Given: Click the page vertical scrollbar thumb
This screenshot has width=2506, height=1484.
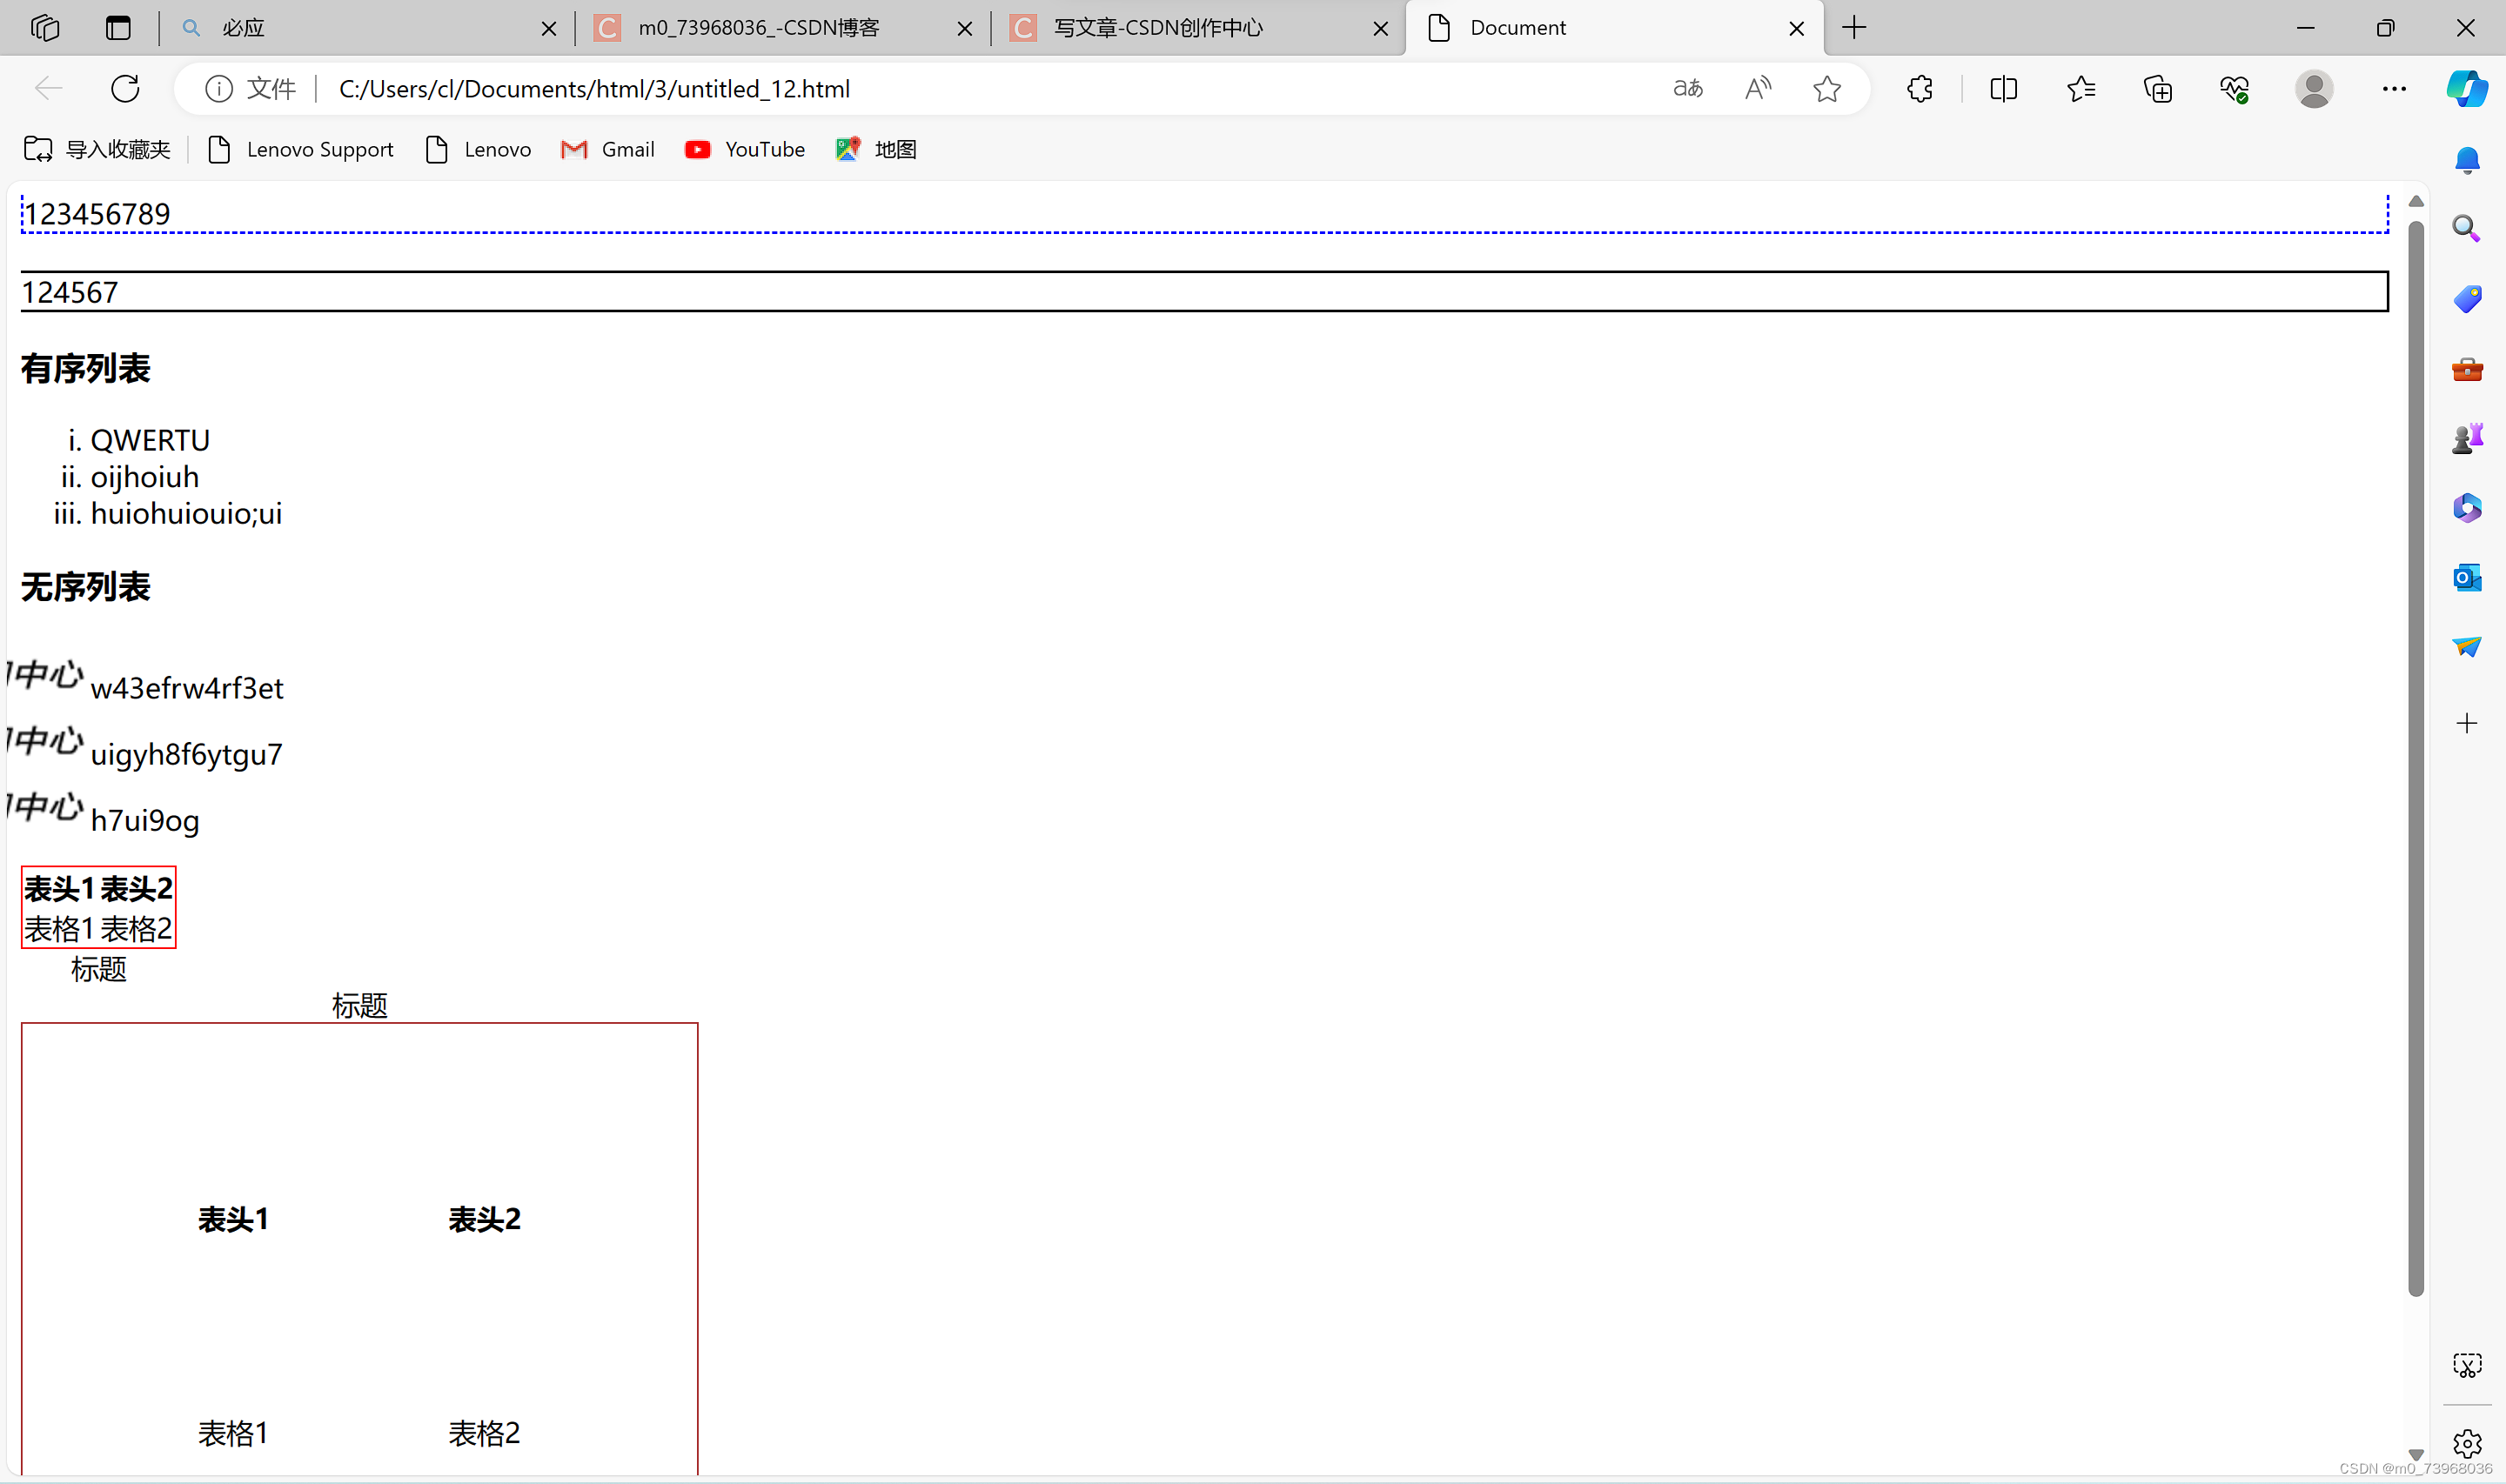Looking at the screenshot, I should click(2415, 760).
